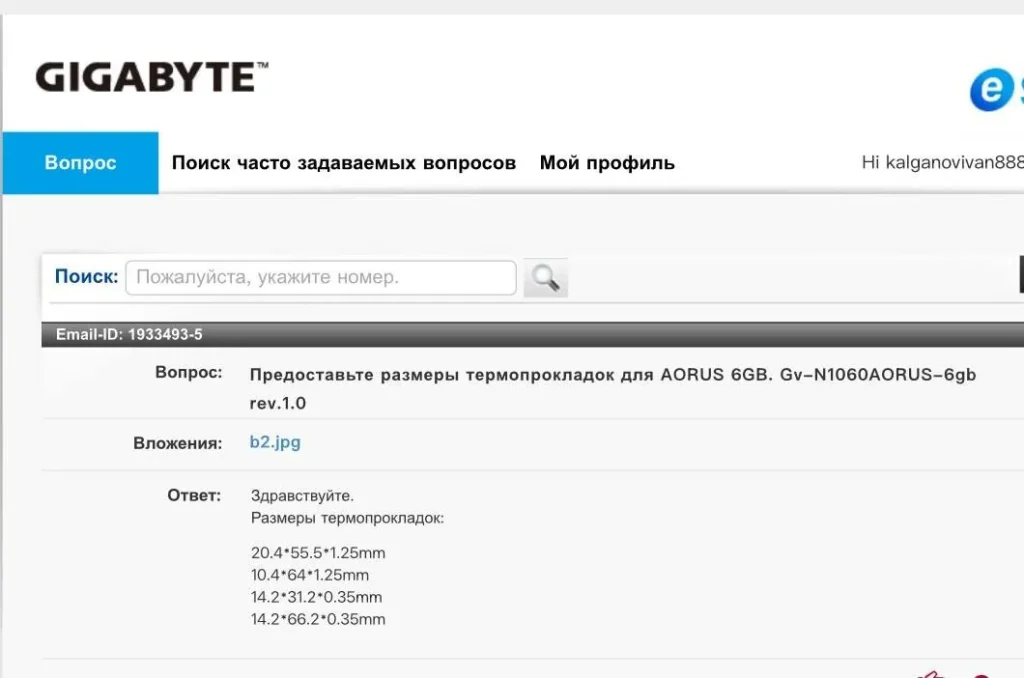This screenshot has height=678, width=1024.
Task: Click the 14.2*66.2*0.35mm size line
Action: [318, 619]
